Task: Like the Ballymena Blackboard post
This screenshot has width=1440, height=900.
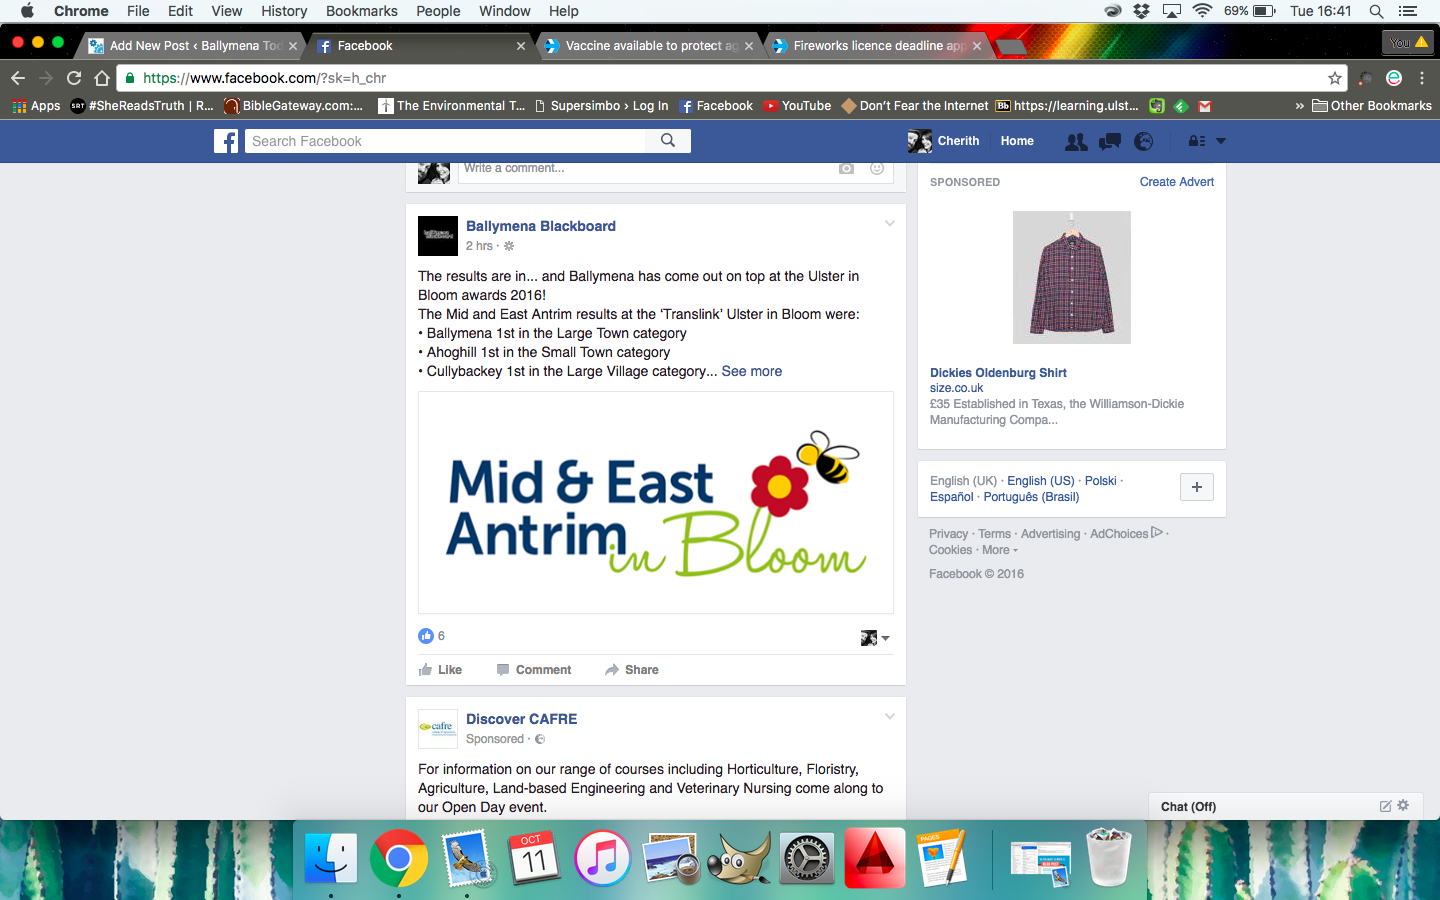Action: coord(440,670)
